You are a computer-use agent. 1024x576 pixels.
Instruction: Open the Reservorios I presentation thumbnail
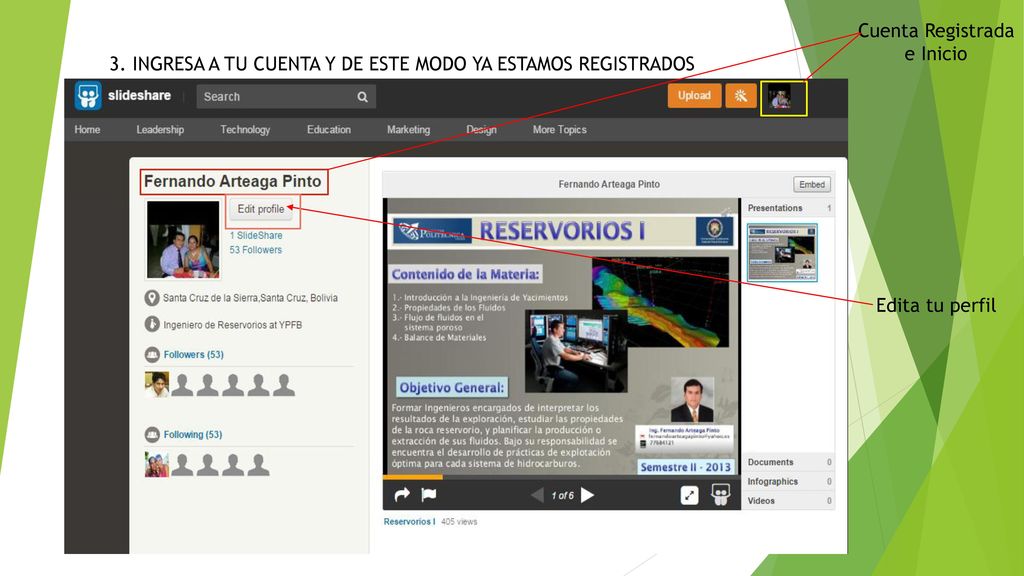click(x=782, y=252)
